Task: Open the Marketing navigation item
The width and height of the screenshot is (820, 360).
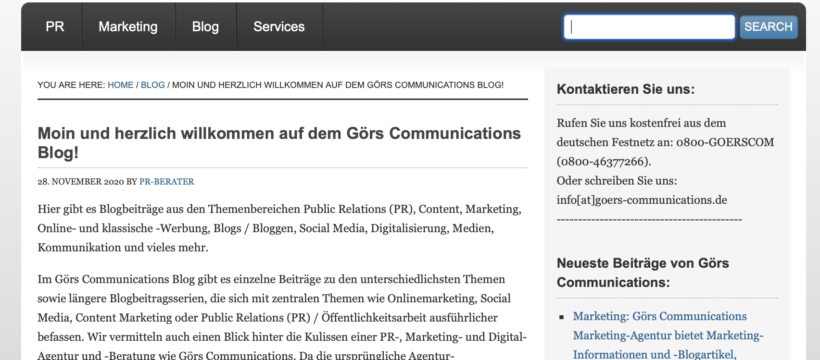Action: click(x=128, y=27)
